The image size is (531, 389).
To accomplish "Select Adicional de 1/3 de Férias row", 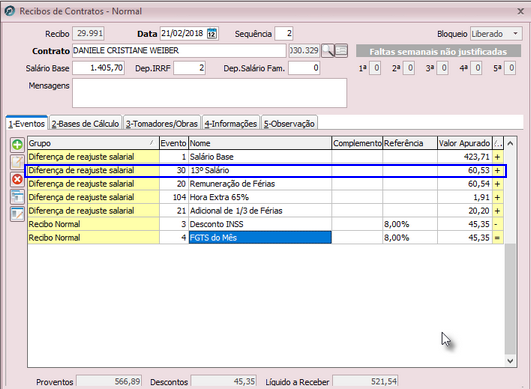I will pos(265,211).
